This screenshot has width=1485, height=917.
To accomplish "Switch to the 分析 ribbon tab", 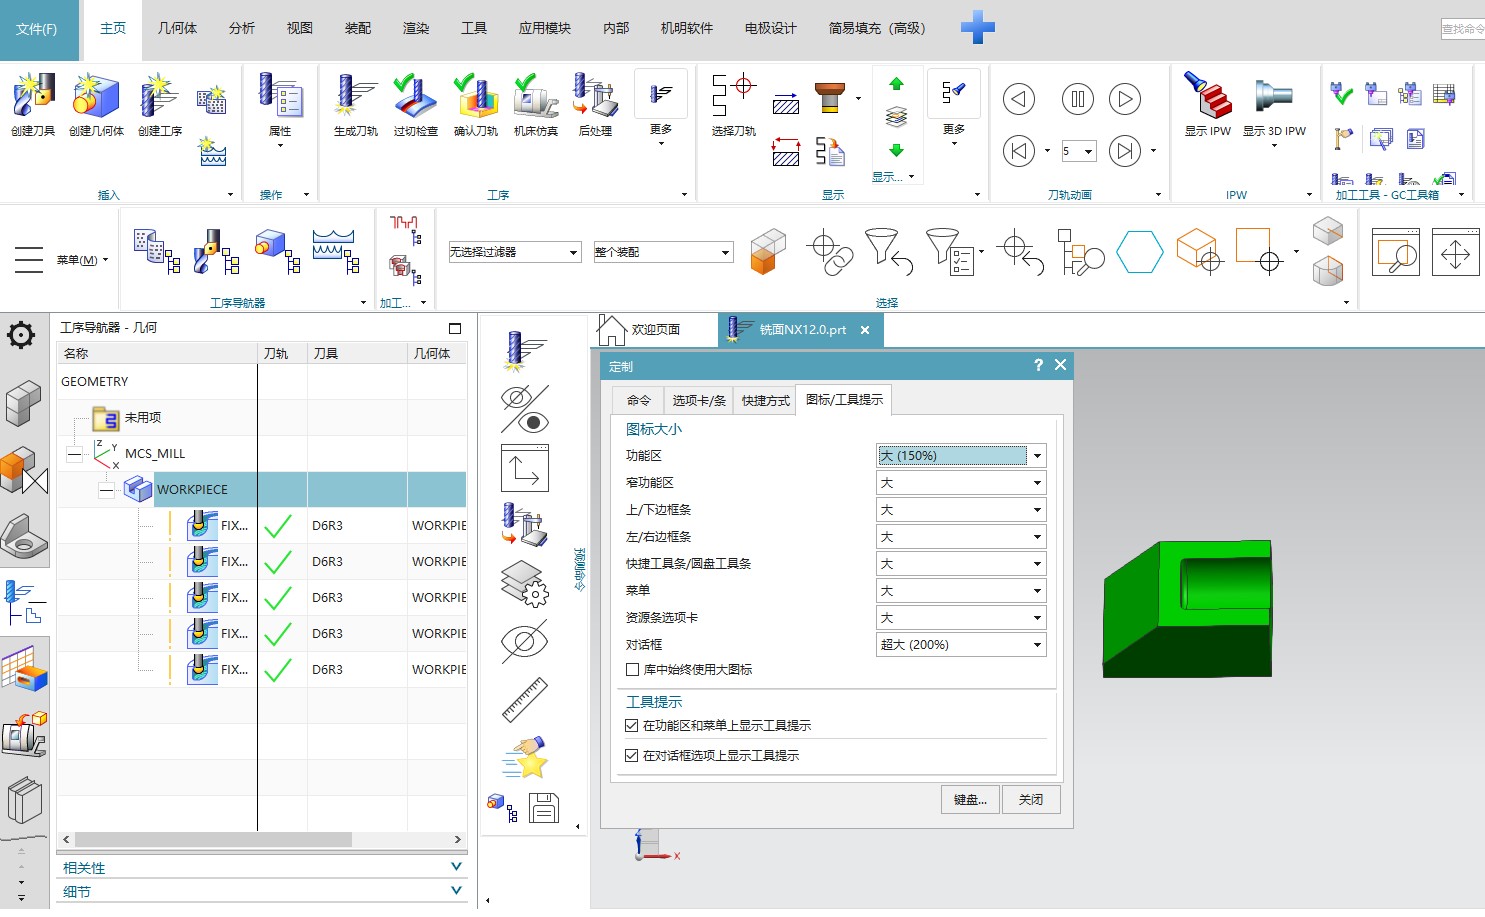I will coord(242,28).
